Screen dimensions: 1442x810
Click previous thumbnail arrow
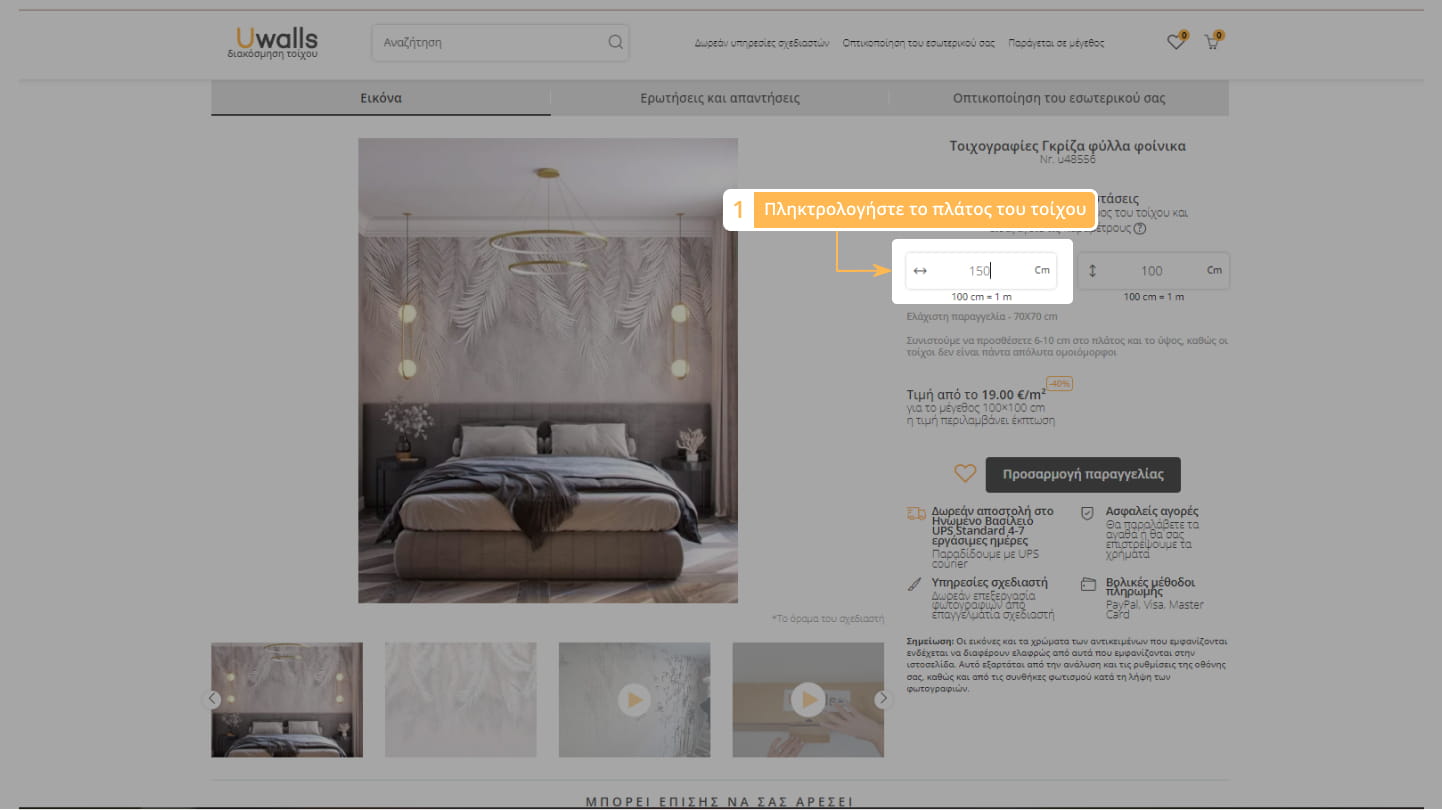(x=212, y=699)
